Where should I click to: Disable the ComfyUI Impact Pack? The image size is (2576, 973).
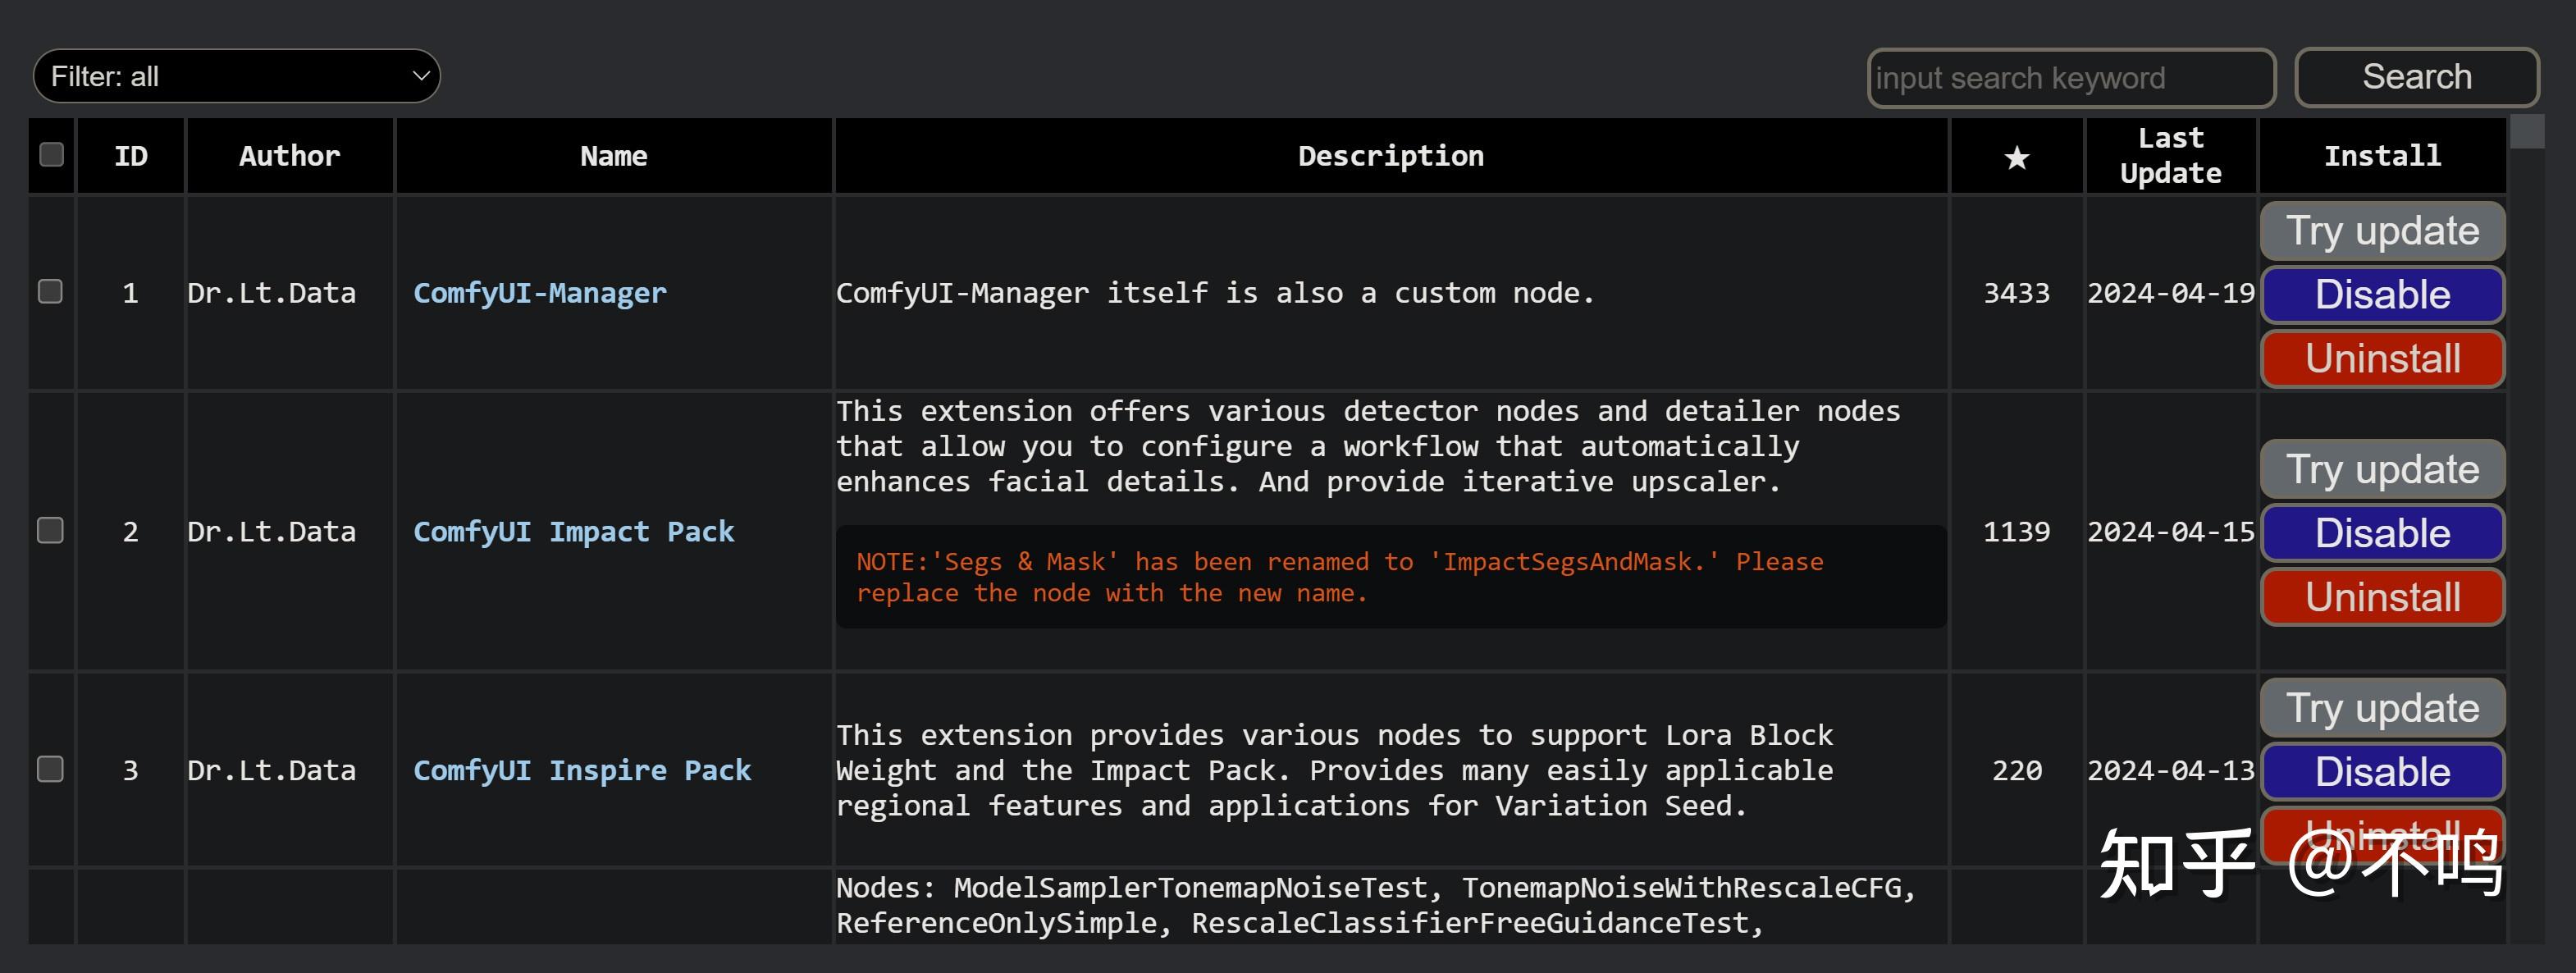(2381, 533)
